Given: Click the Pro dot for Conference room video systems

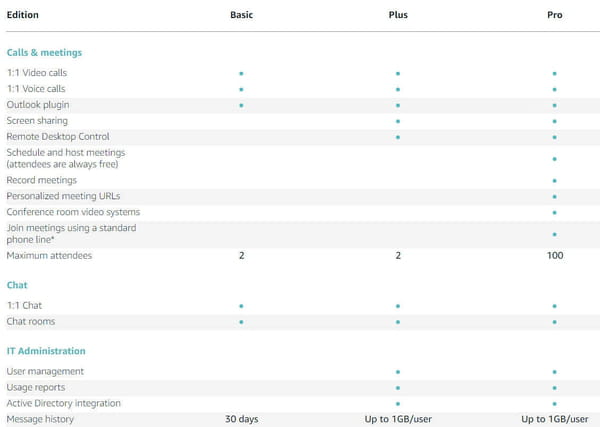Looking at the screenshot, I should 554,212.
